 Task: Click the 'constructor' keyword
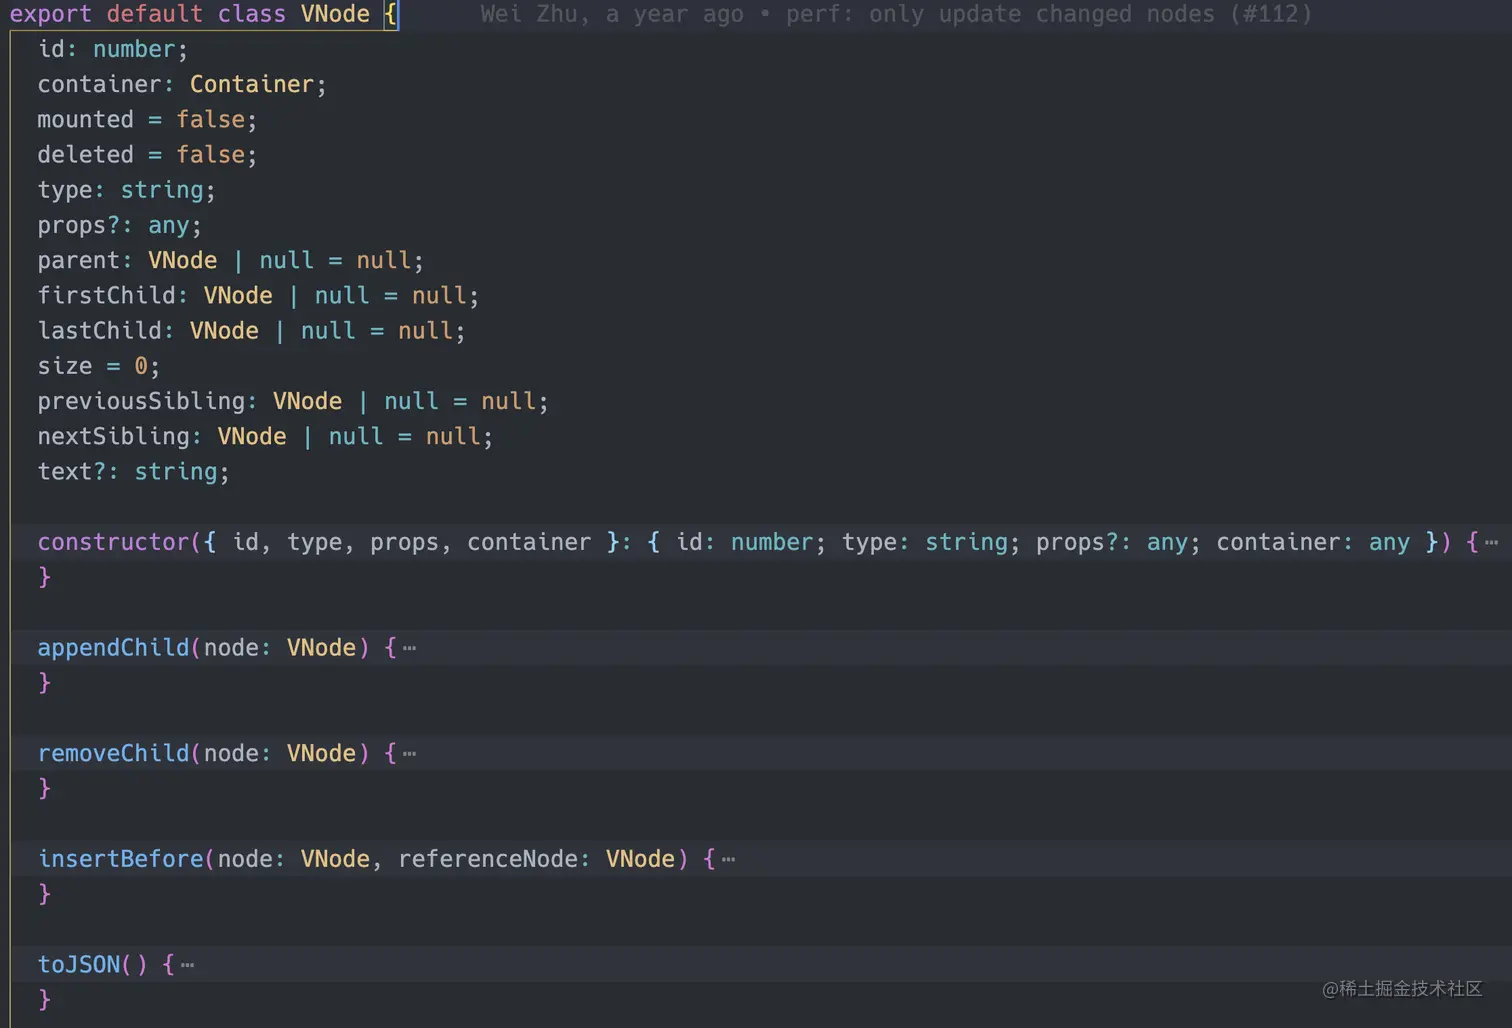pyautogui.click(x=113, y=542)
